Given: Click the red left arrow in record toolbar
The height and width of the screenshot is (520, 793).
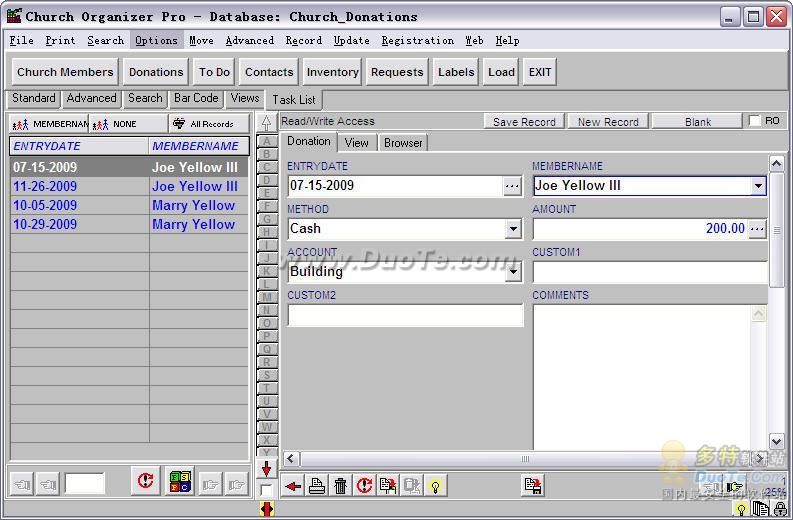Looking at the screenshot, I should coord(293,486).
